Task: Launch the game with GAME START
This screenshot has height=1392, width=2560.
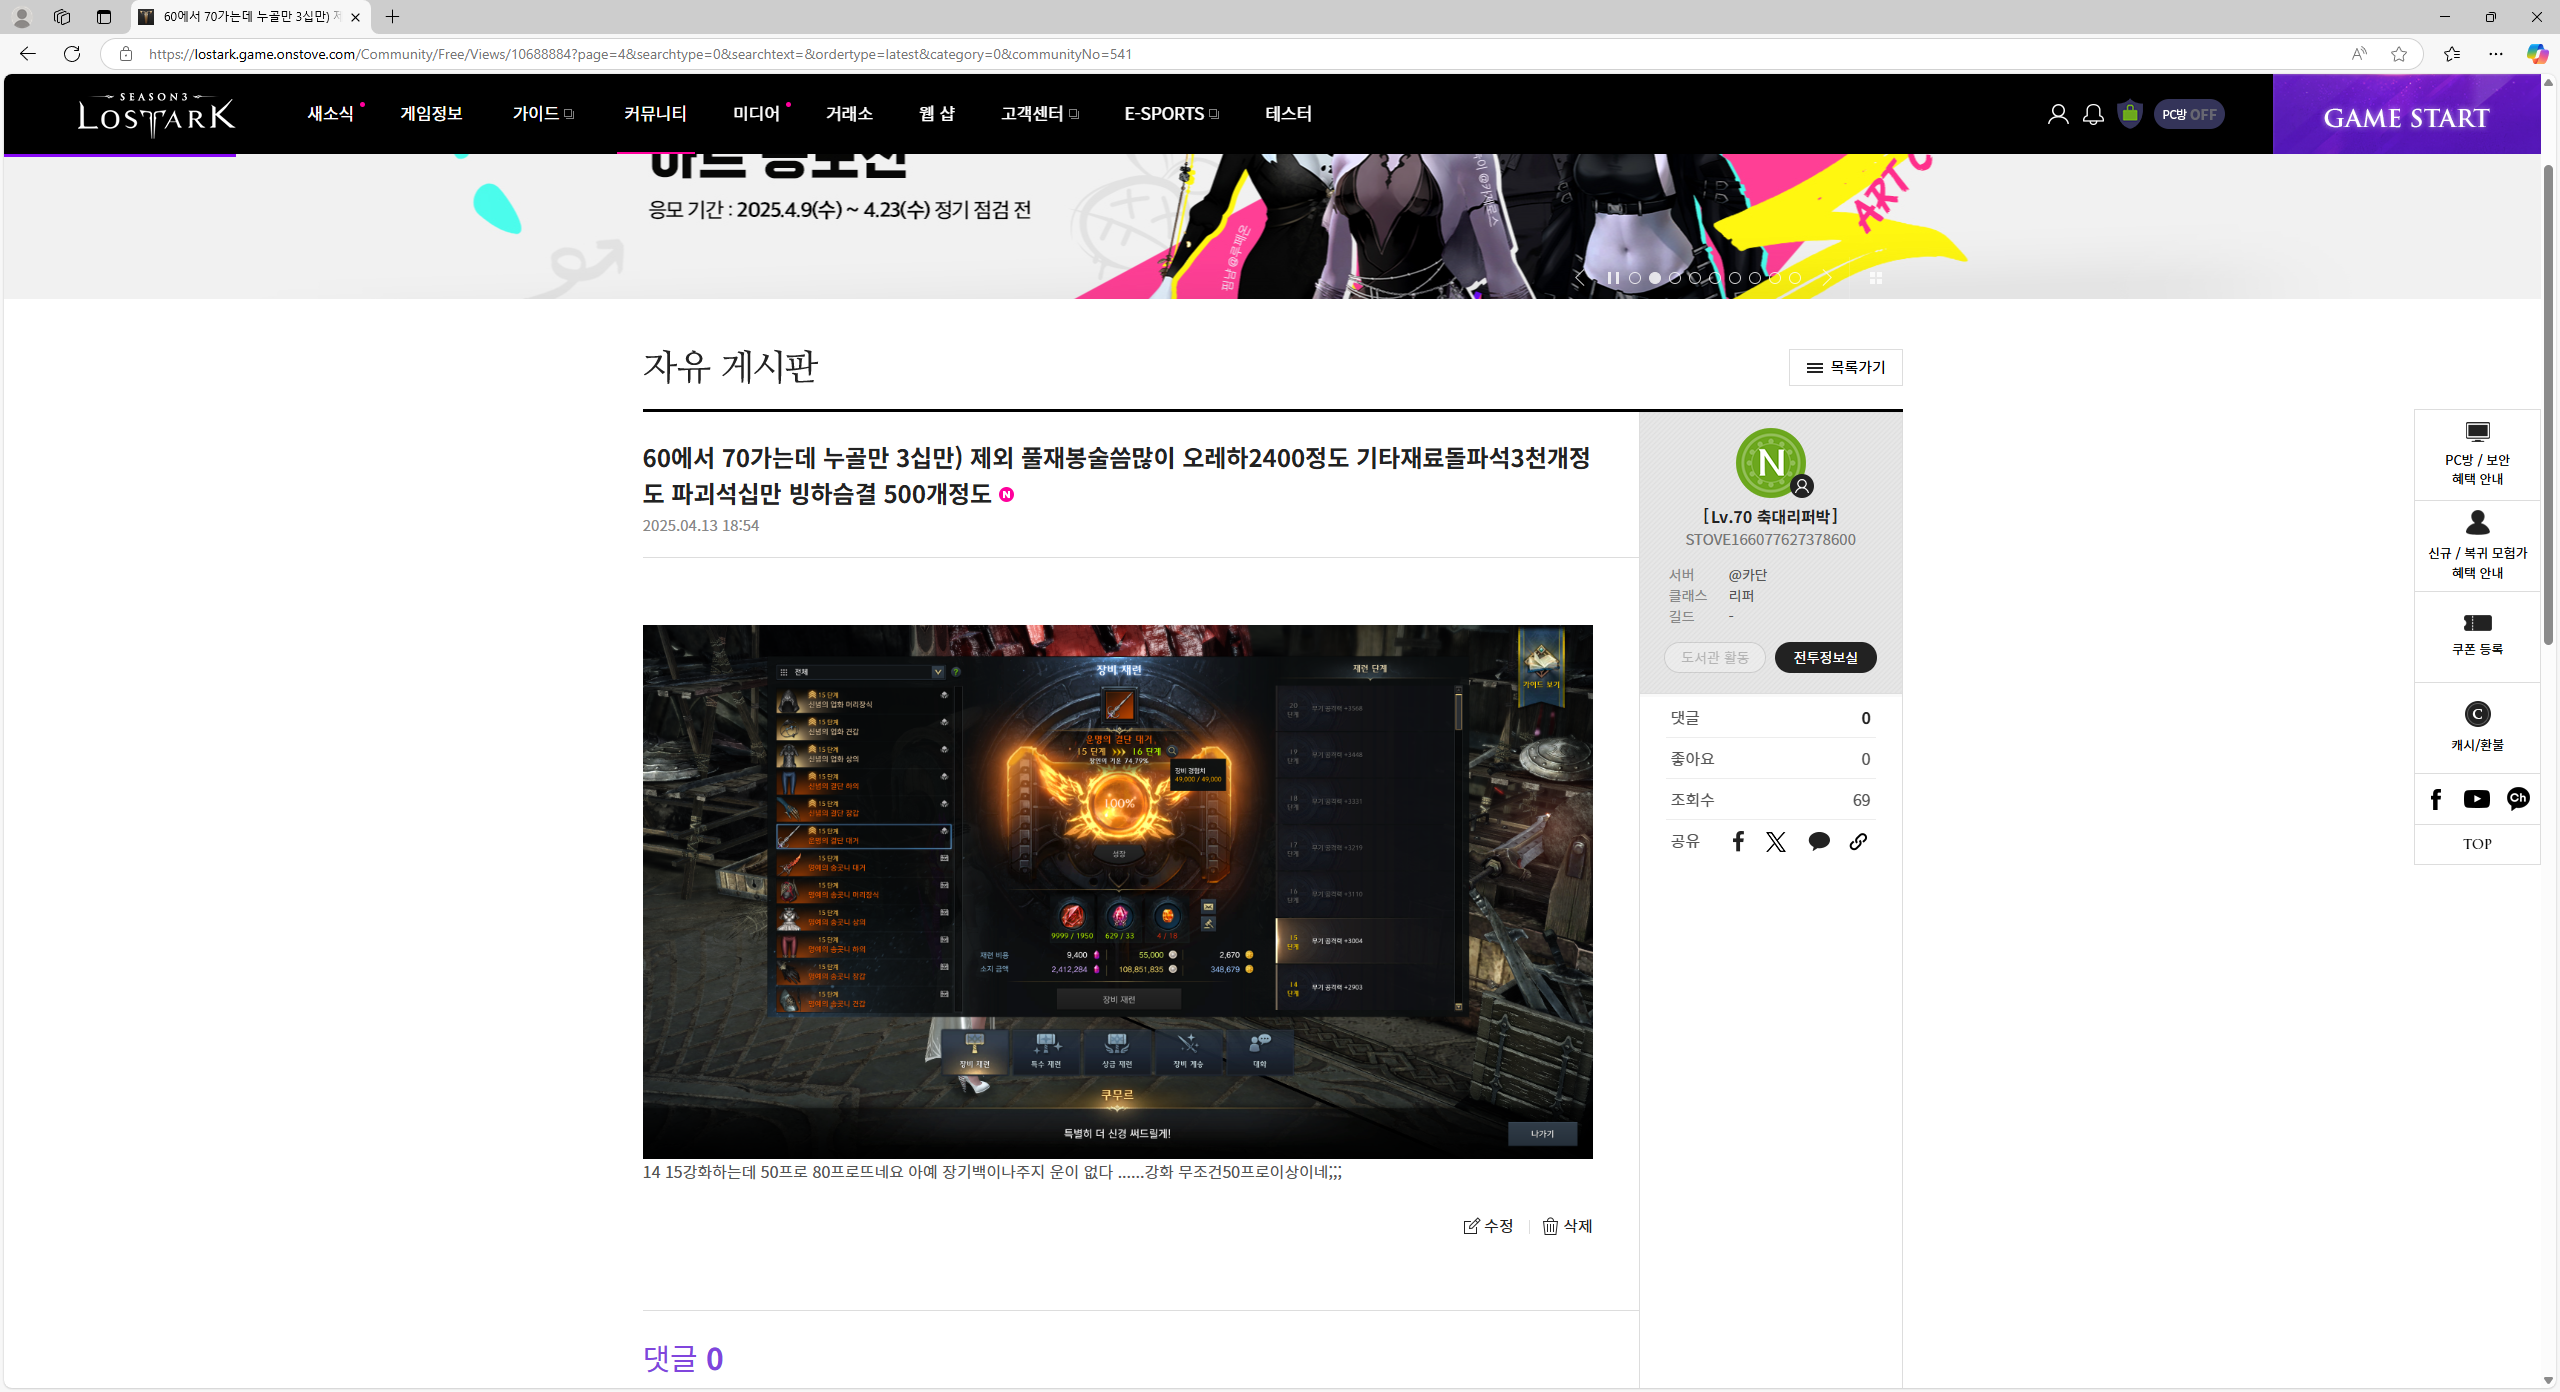Action: point(2406,114)
